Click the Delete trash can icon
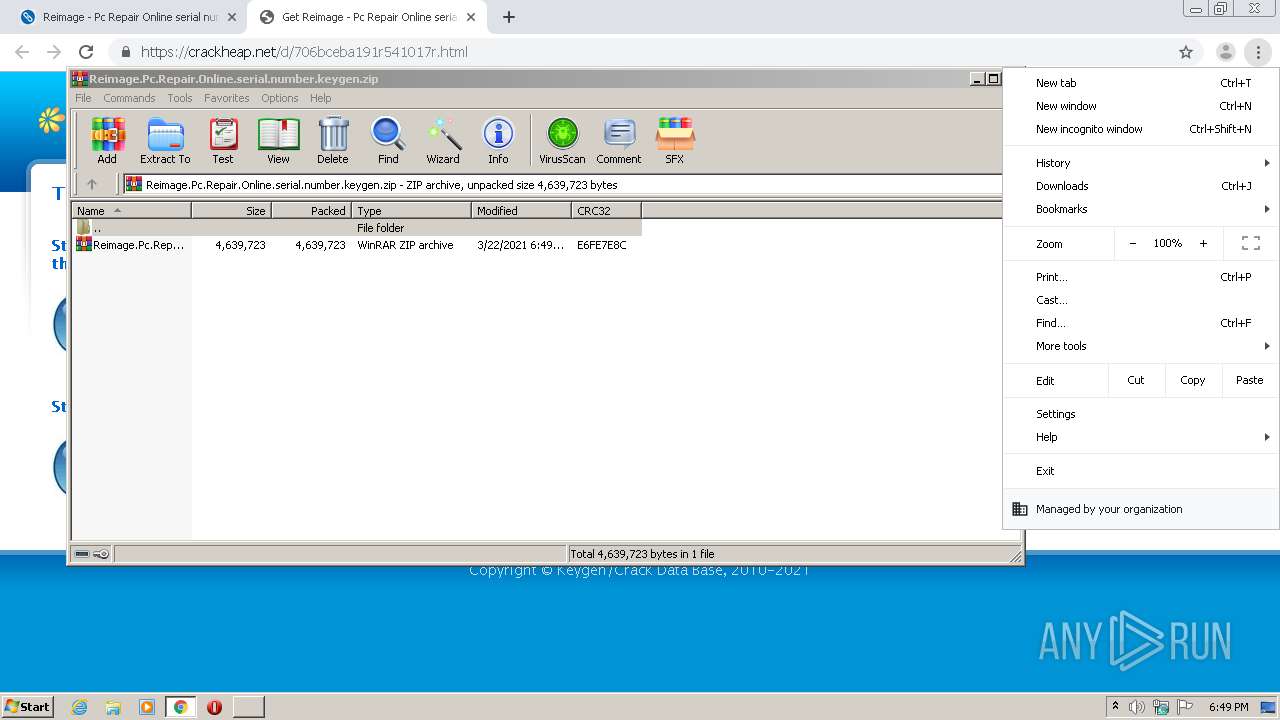 (333, 140)
